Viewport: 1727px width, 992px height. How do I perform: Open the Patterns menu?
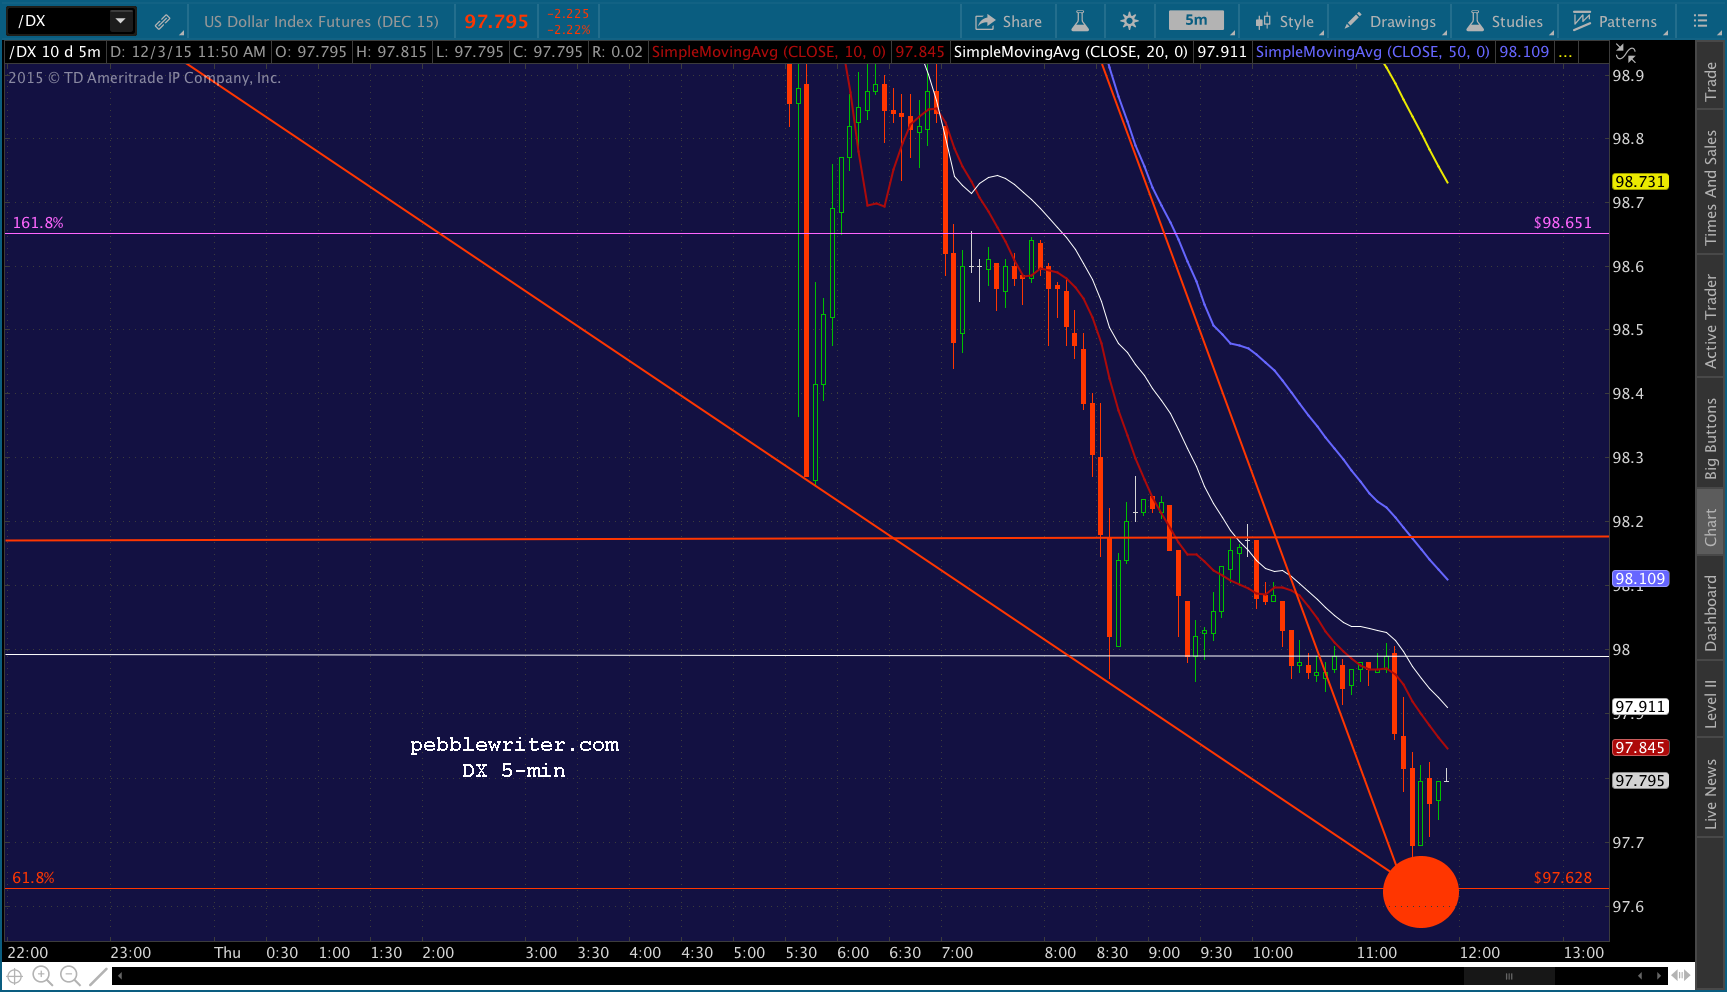pos(1615,21)
